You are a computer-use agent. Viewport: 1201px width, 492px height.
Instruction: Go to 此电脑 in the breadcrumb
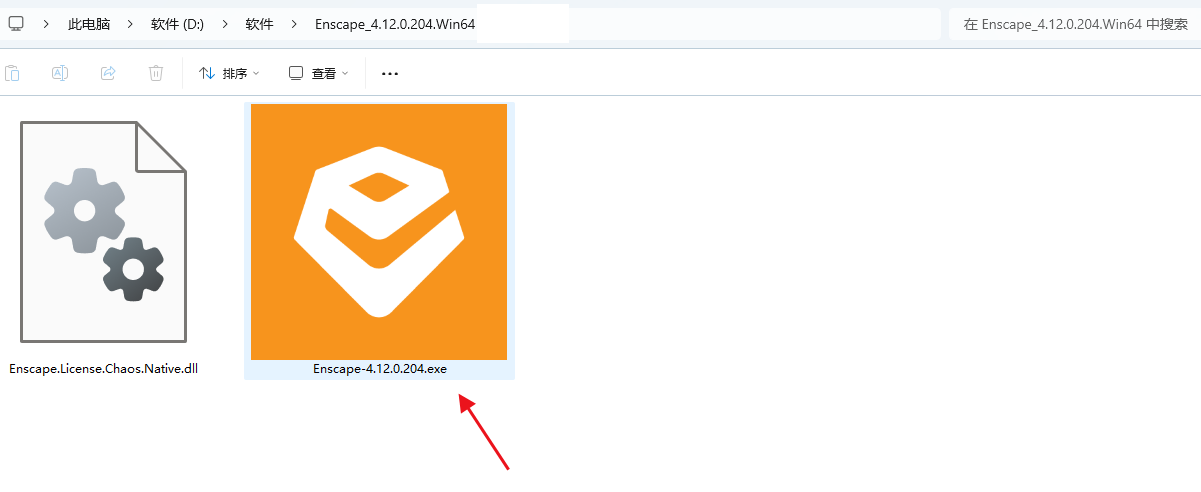coord(88,23)
